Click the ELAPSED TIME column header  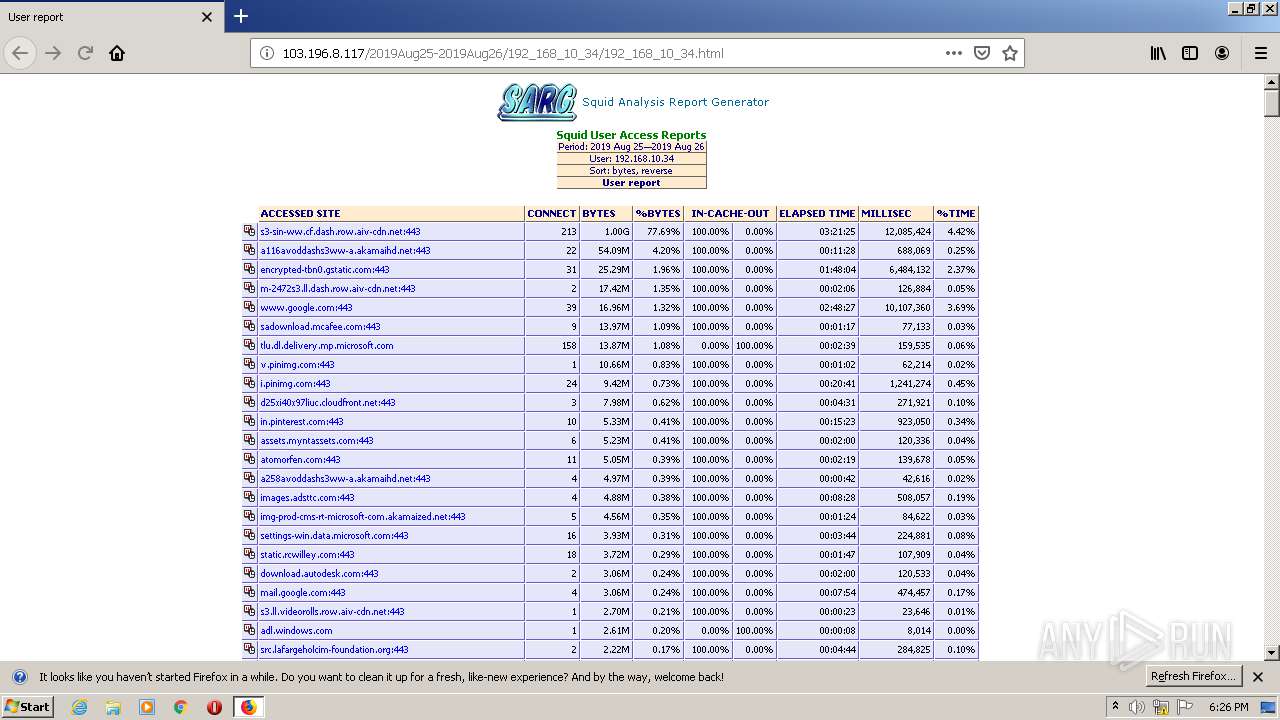[817, 214]
